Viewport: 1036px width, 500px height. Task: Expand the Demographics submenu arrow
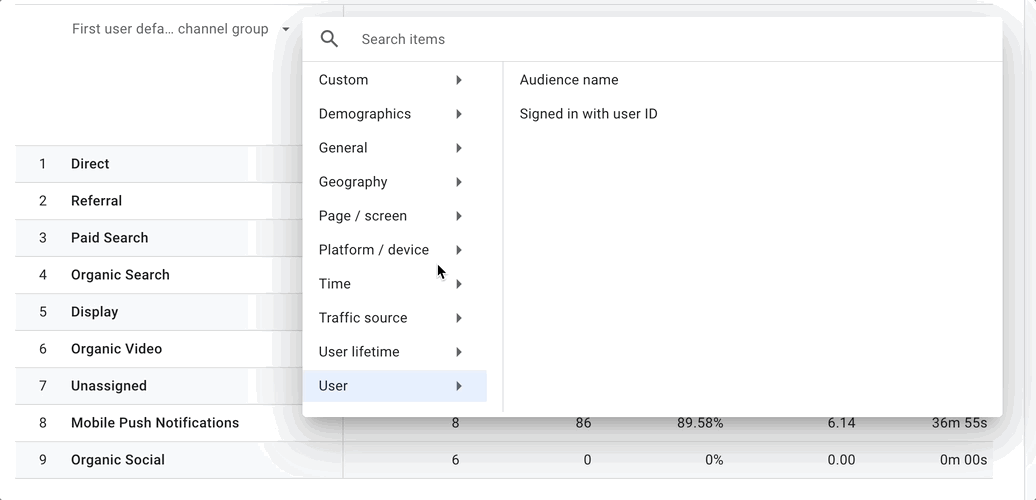tap(459, 114)
